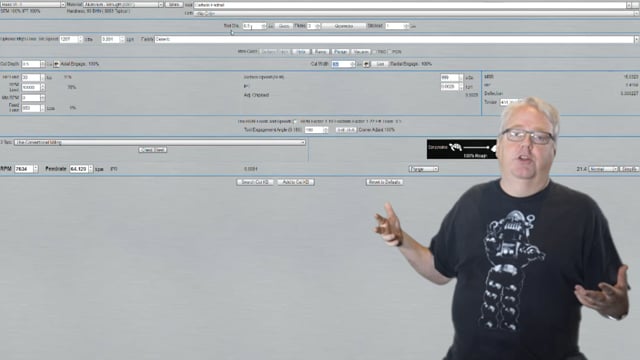Click the button right of the Material dropdown
The height and width of the screenshot is (360, 640).
point(174,4)
